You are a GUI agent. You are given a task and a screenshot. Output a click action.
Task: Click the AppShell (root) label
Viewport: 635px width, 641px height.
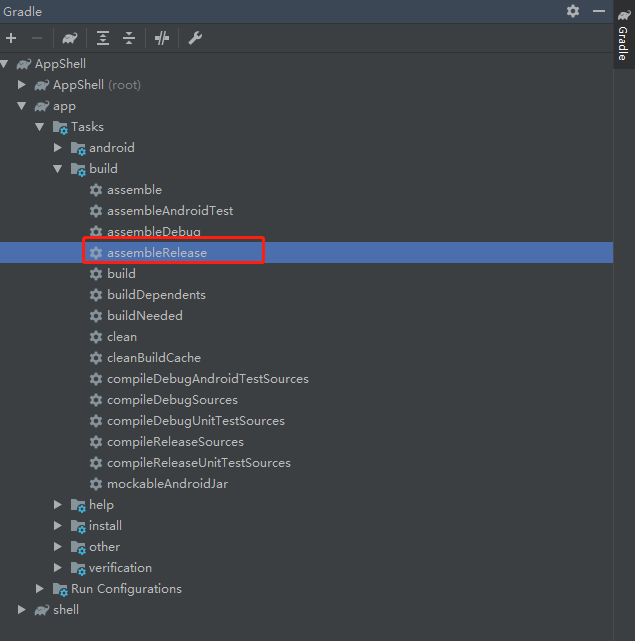pos(97,85)
